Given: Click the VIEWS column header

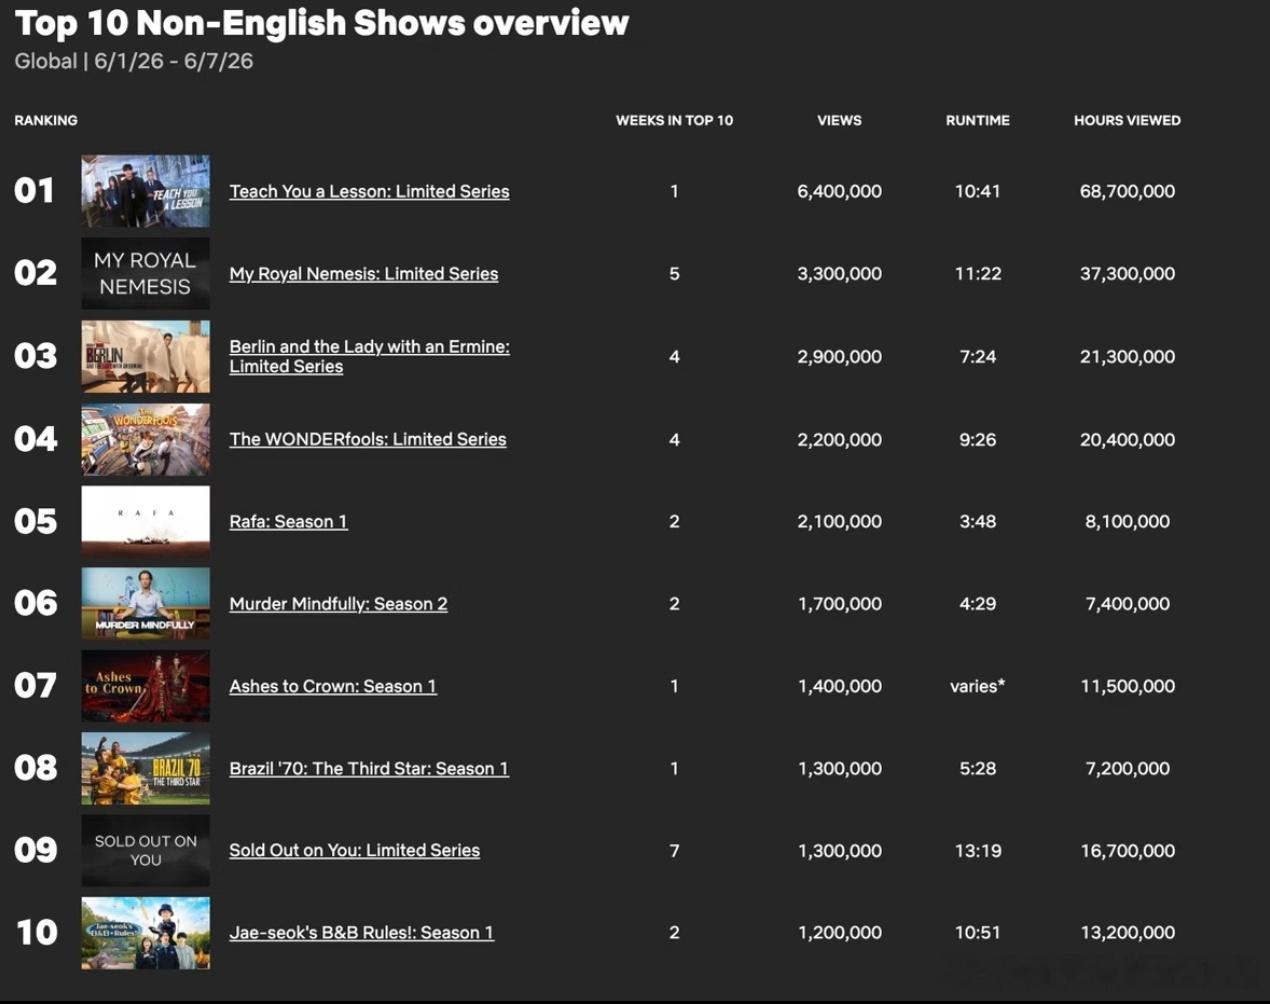Looking at the screenshot, I should 839,120.
